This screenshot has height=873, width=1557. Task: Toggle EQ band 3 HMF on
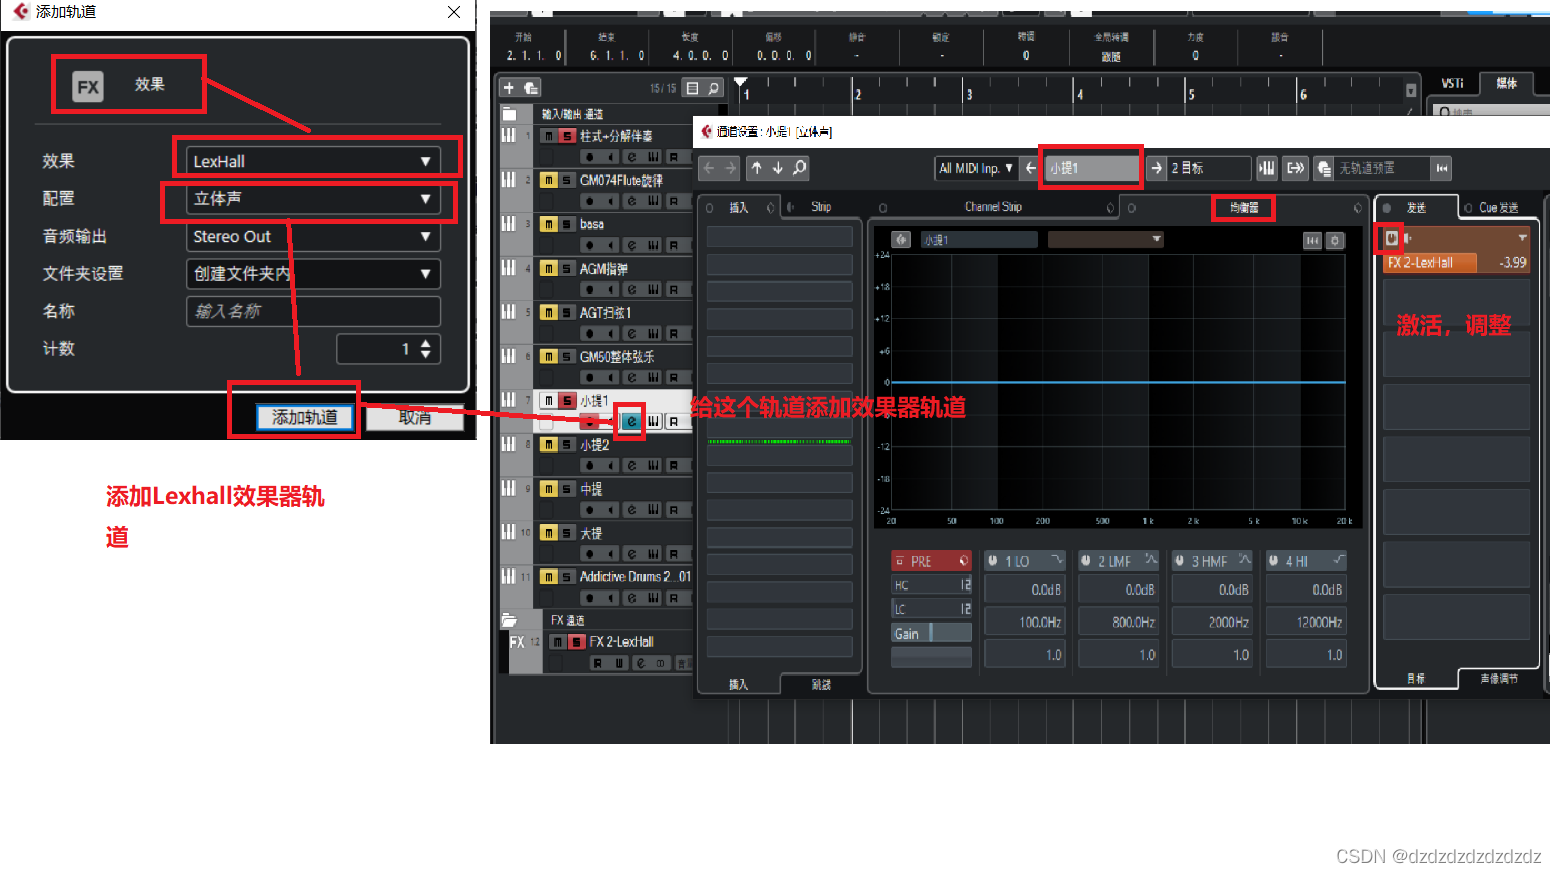[1180, 561]
